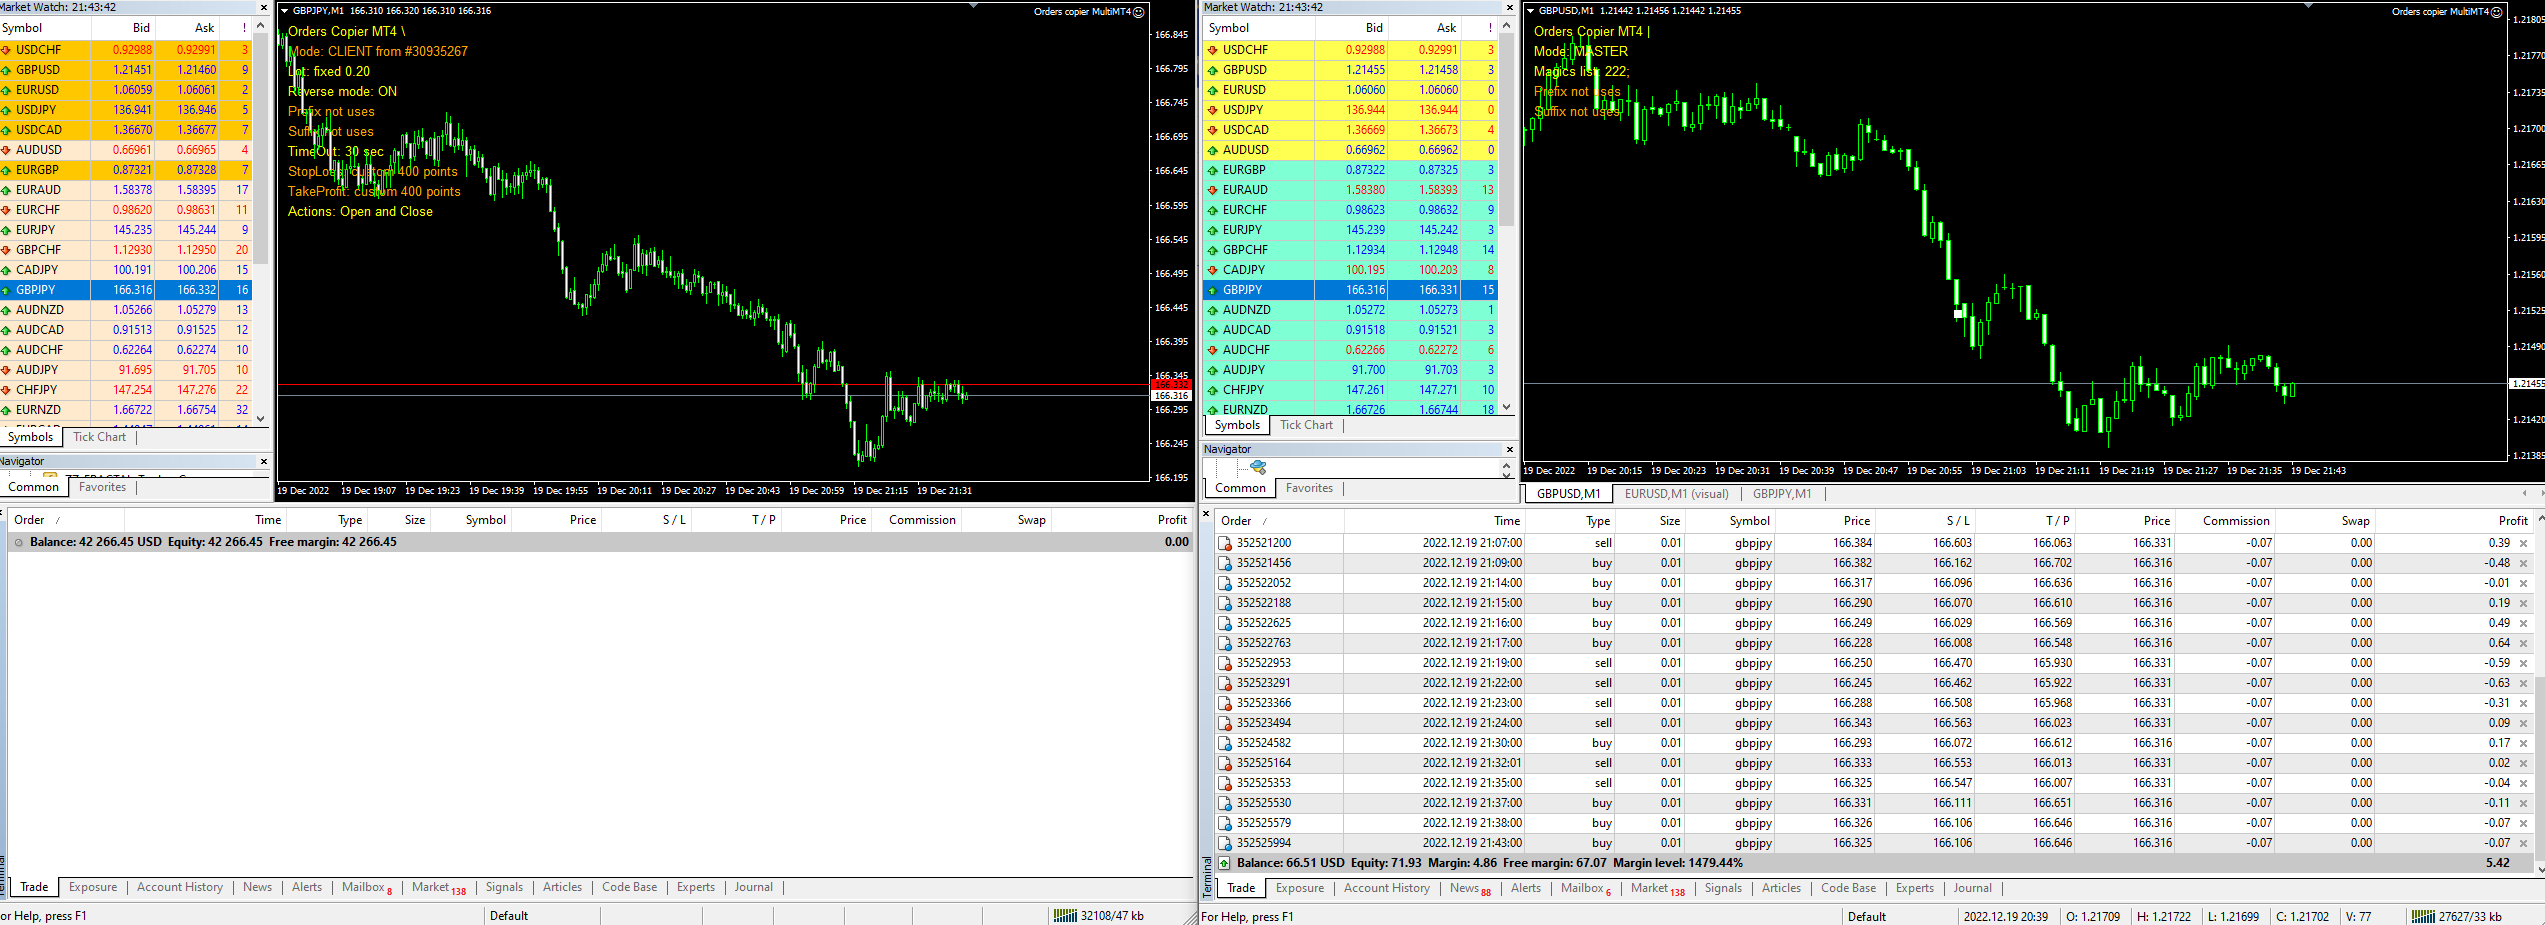Select CADJPY row in right Market Watch
Image resolution: width=2545 pixels, height=925 pixels.
pos(1352,270)
